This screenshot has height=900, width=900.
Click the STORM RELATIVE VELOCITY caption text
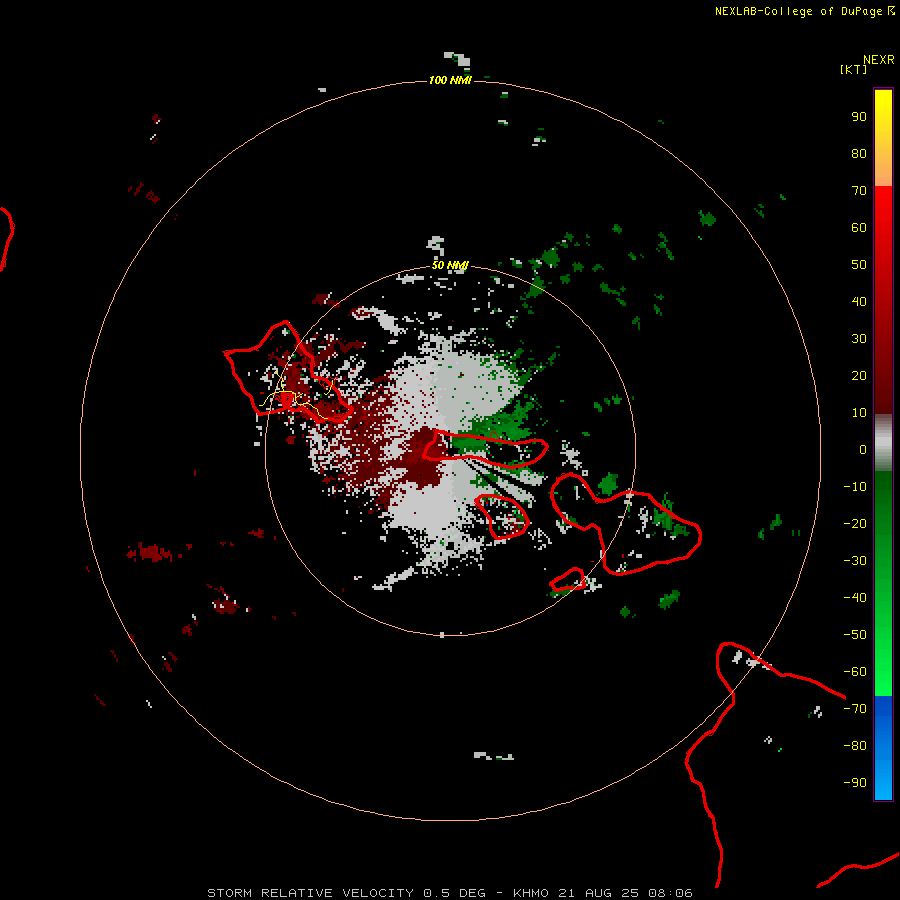pos(311,893)
